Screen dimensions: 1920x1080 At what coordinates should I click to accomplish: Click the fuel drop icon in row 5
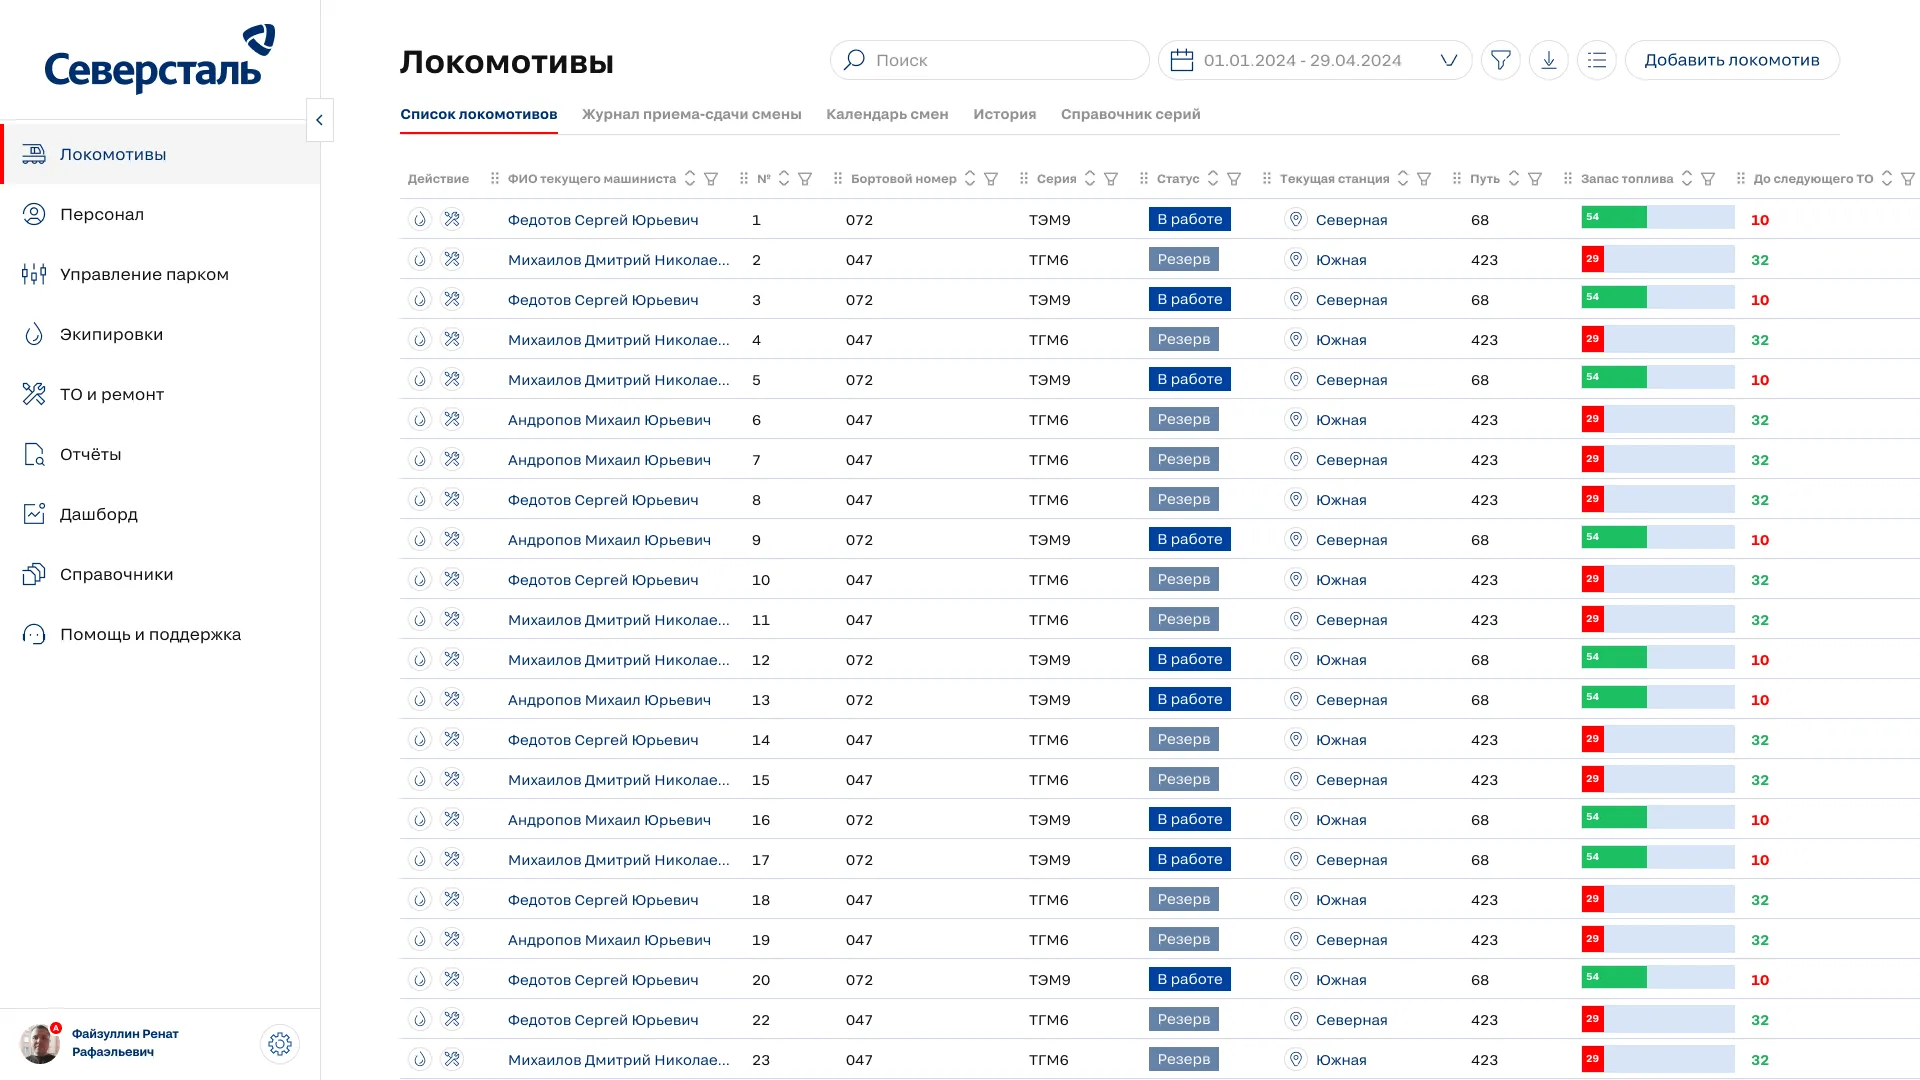420,379
